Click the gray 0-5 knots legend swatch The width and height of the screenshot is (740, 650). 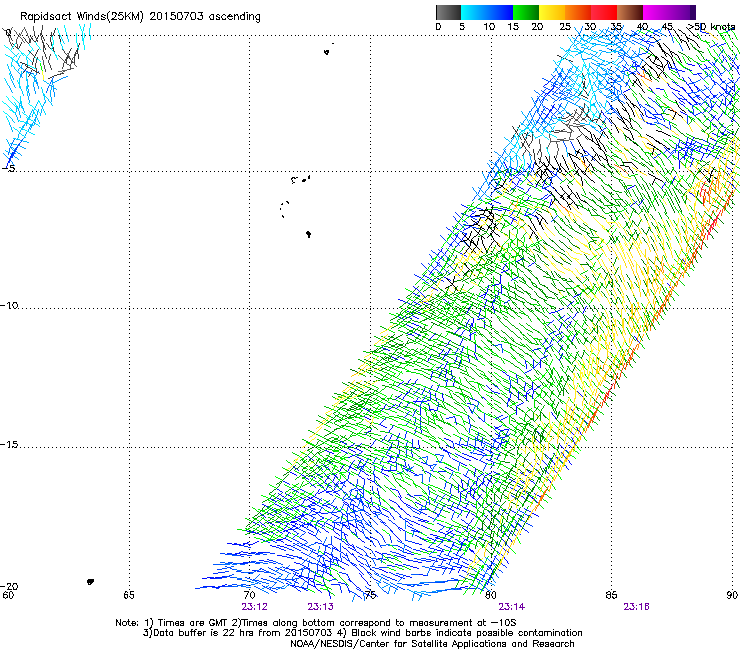[x=448, y=12]
